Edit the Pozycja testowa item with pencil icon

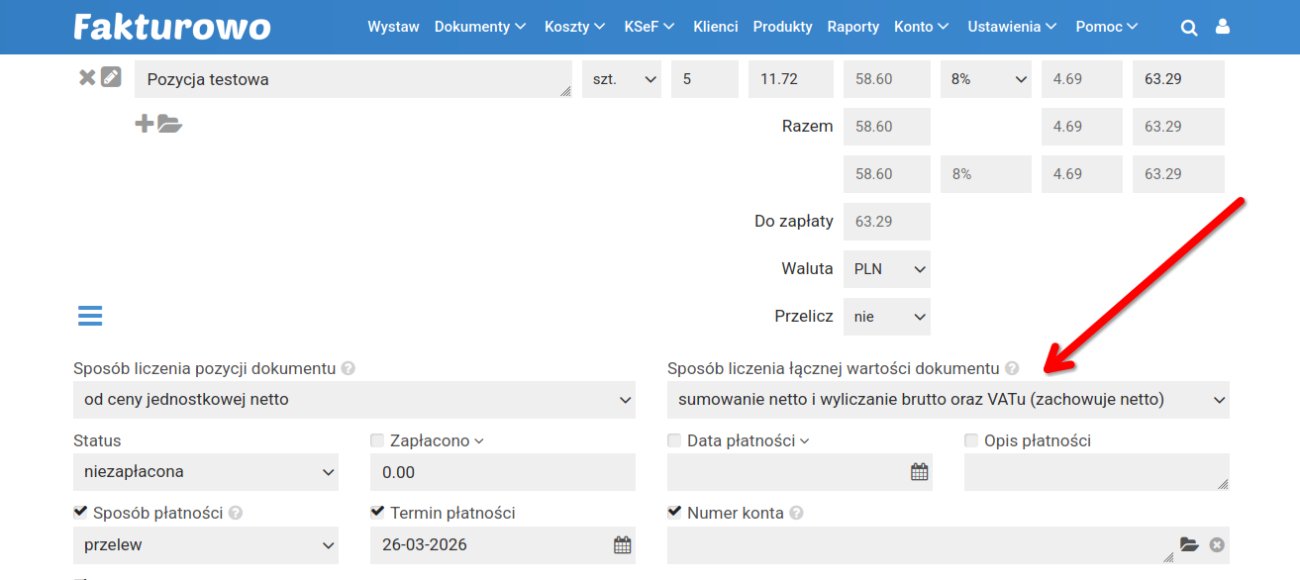coord(109,76)
